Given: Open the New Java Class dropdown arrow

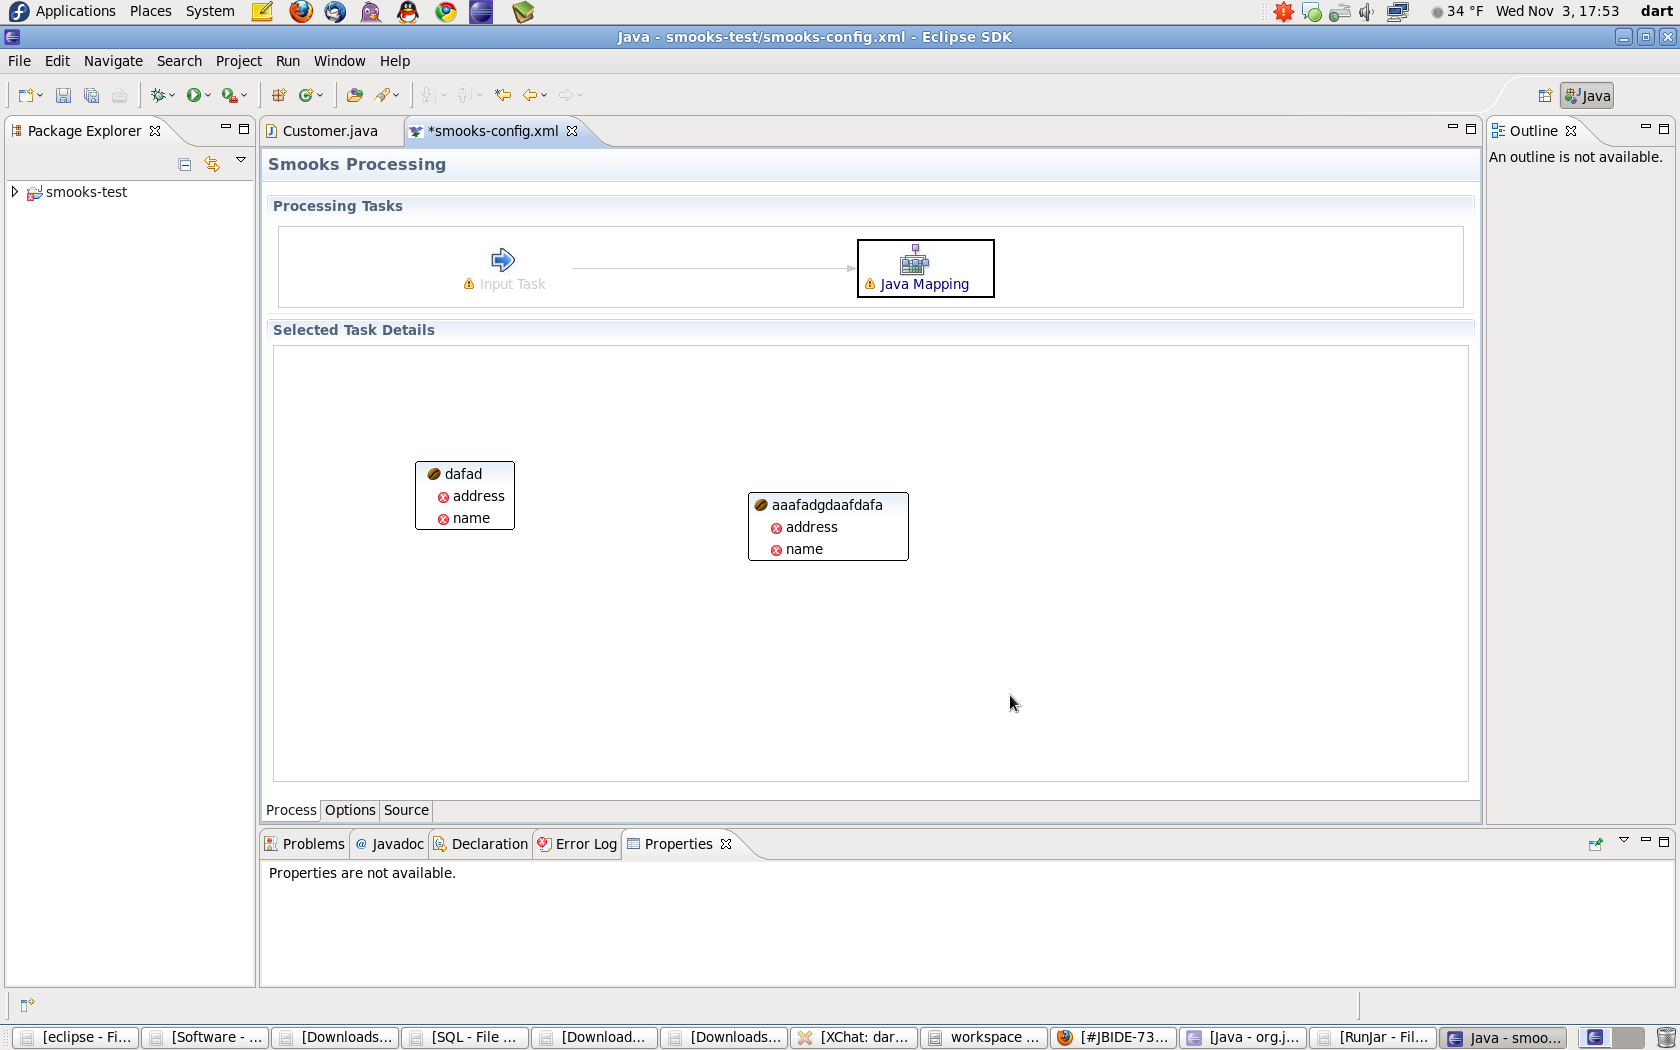Looking at the screenshot, I should (320, 96).
